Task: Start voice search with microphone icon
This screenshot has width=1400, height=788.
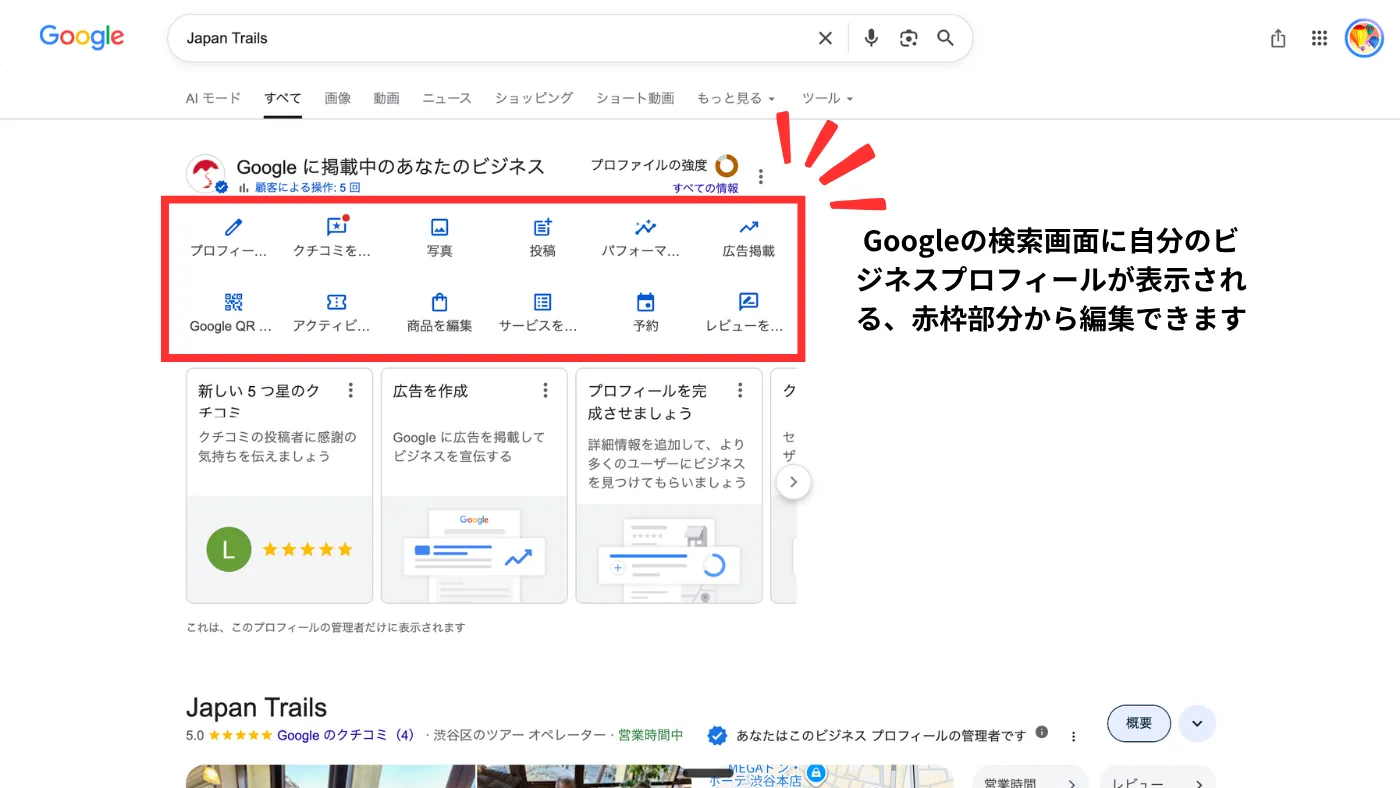Action: tap(871, 38)
